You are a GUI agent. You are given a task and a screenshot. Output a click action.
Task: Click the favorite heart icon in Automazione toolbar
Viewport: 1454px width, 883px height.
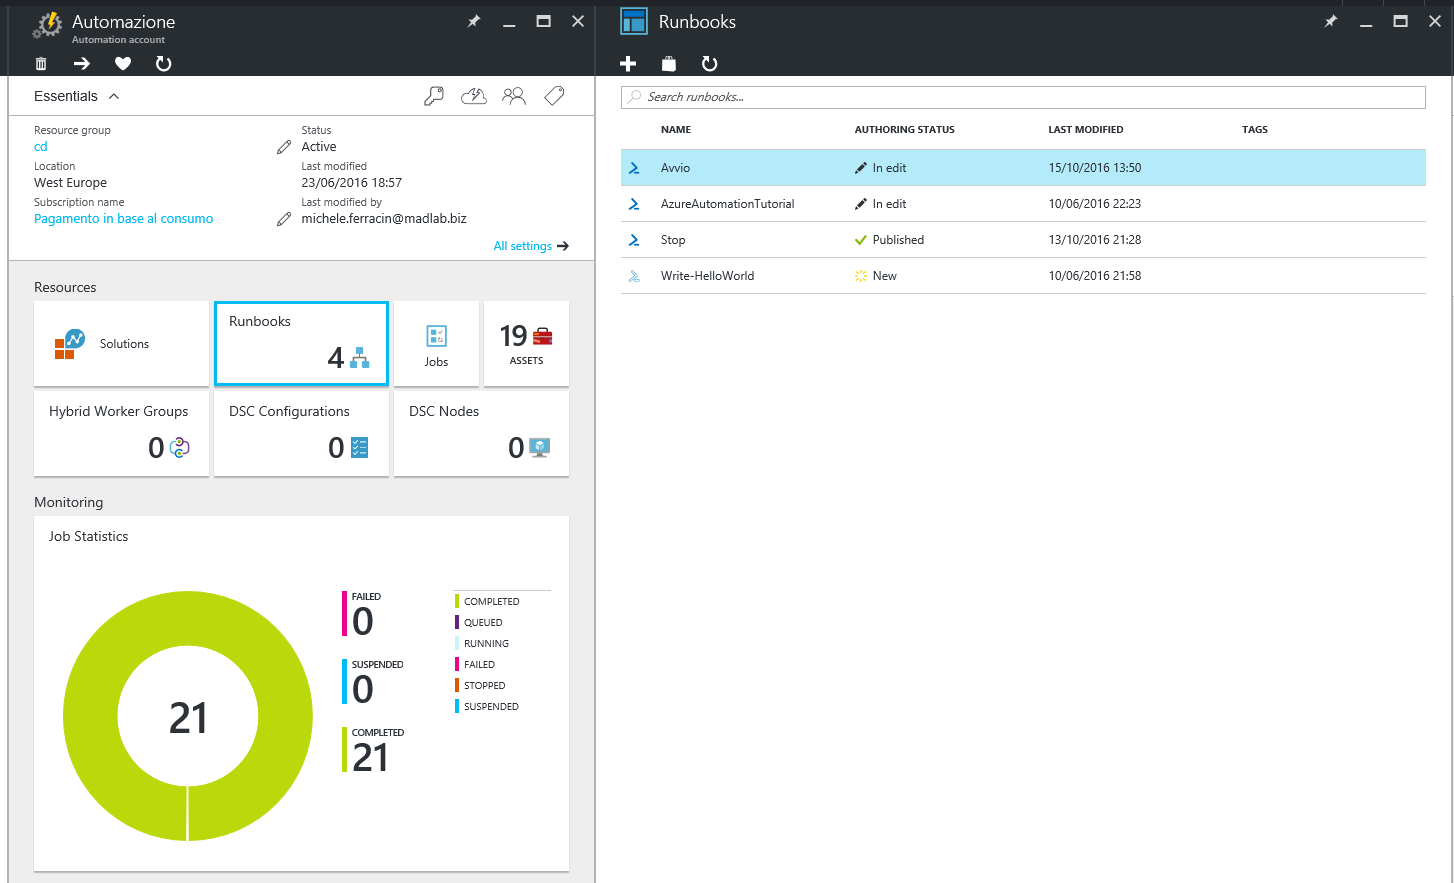click(123, 64)
